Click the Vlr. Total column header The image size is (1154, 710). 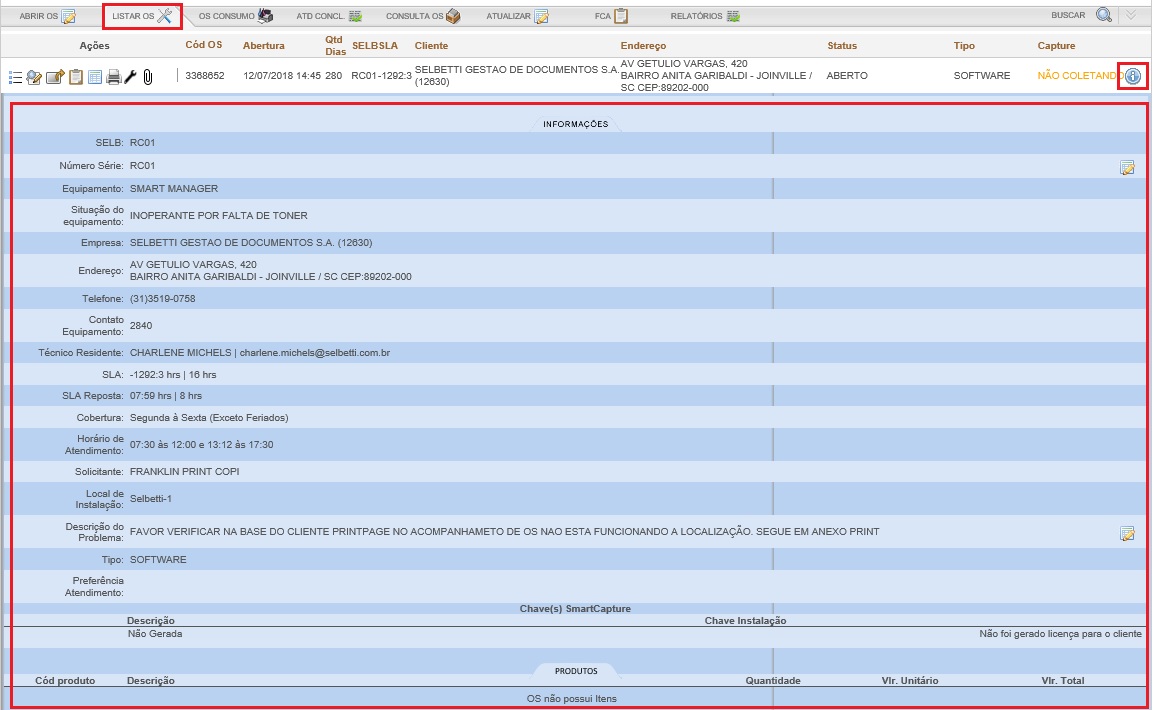1063,681
